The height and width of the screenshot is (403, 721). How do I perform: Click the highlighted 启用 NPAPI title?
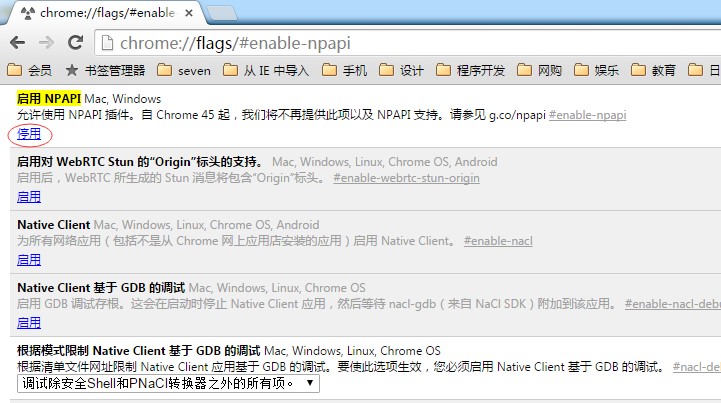[x=49, y=98]
